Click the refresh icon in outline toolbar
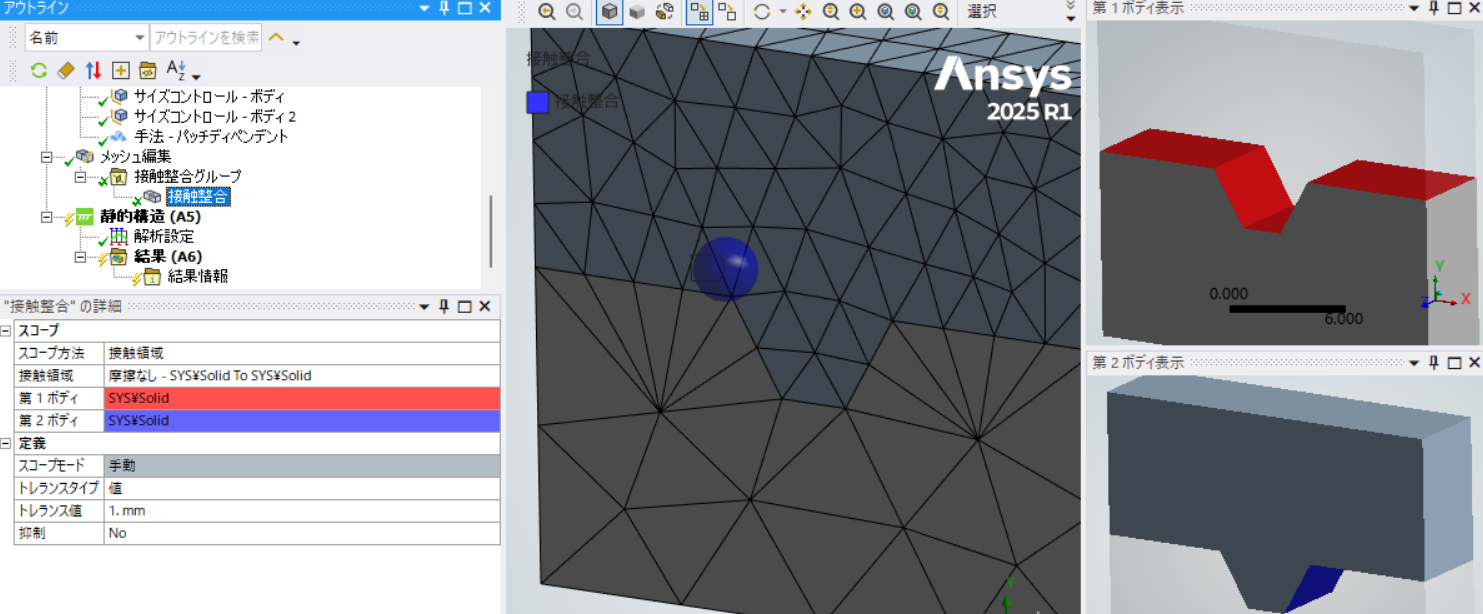The height and width of the screenshot is (614, 1483). (38, 70)
